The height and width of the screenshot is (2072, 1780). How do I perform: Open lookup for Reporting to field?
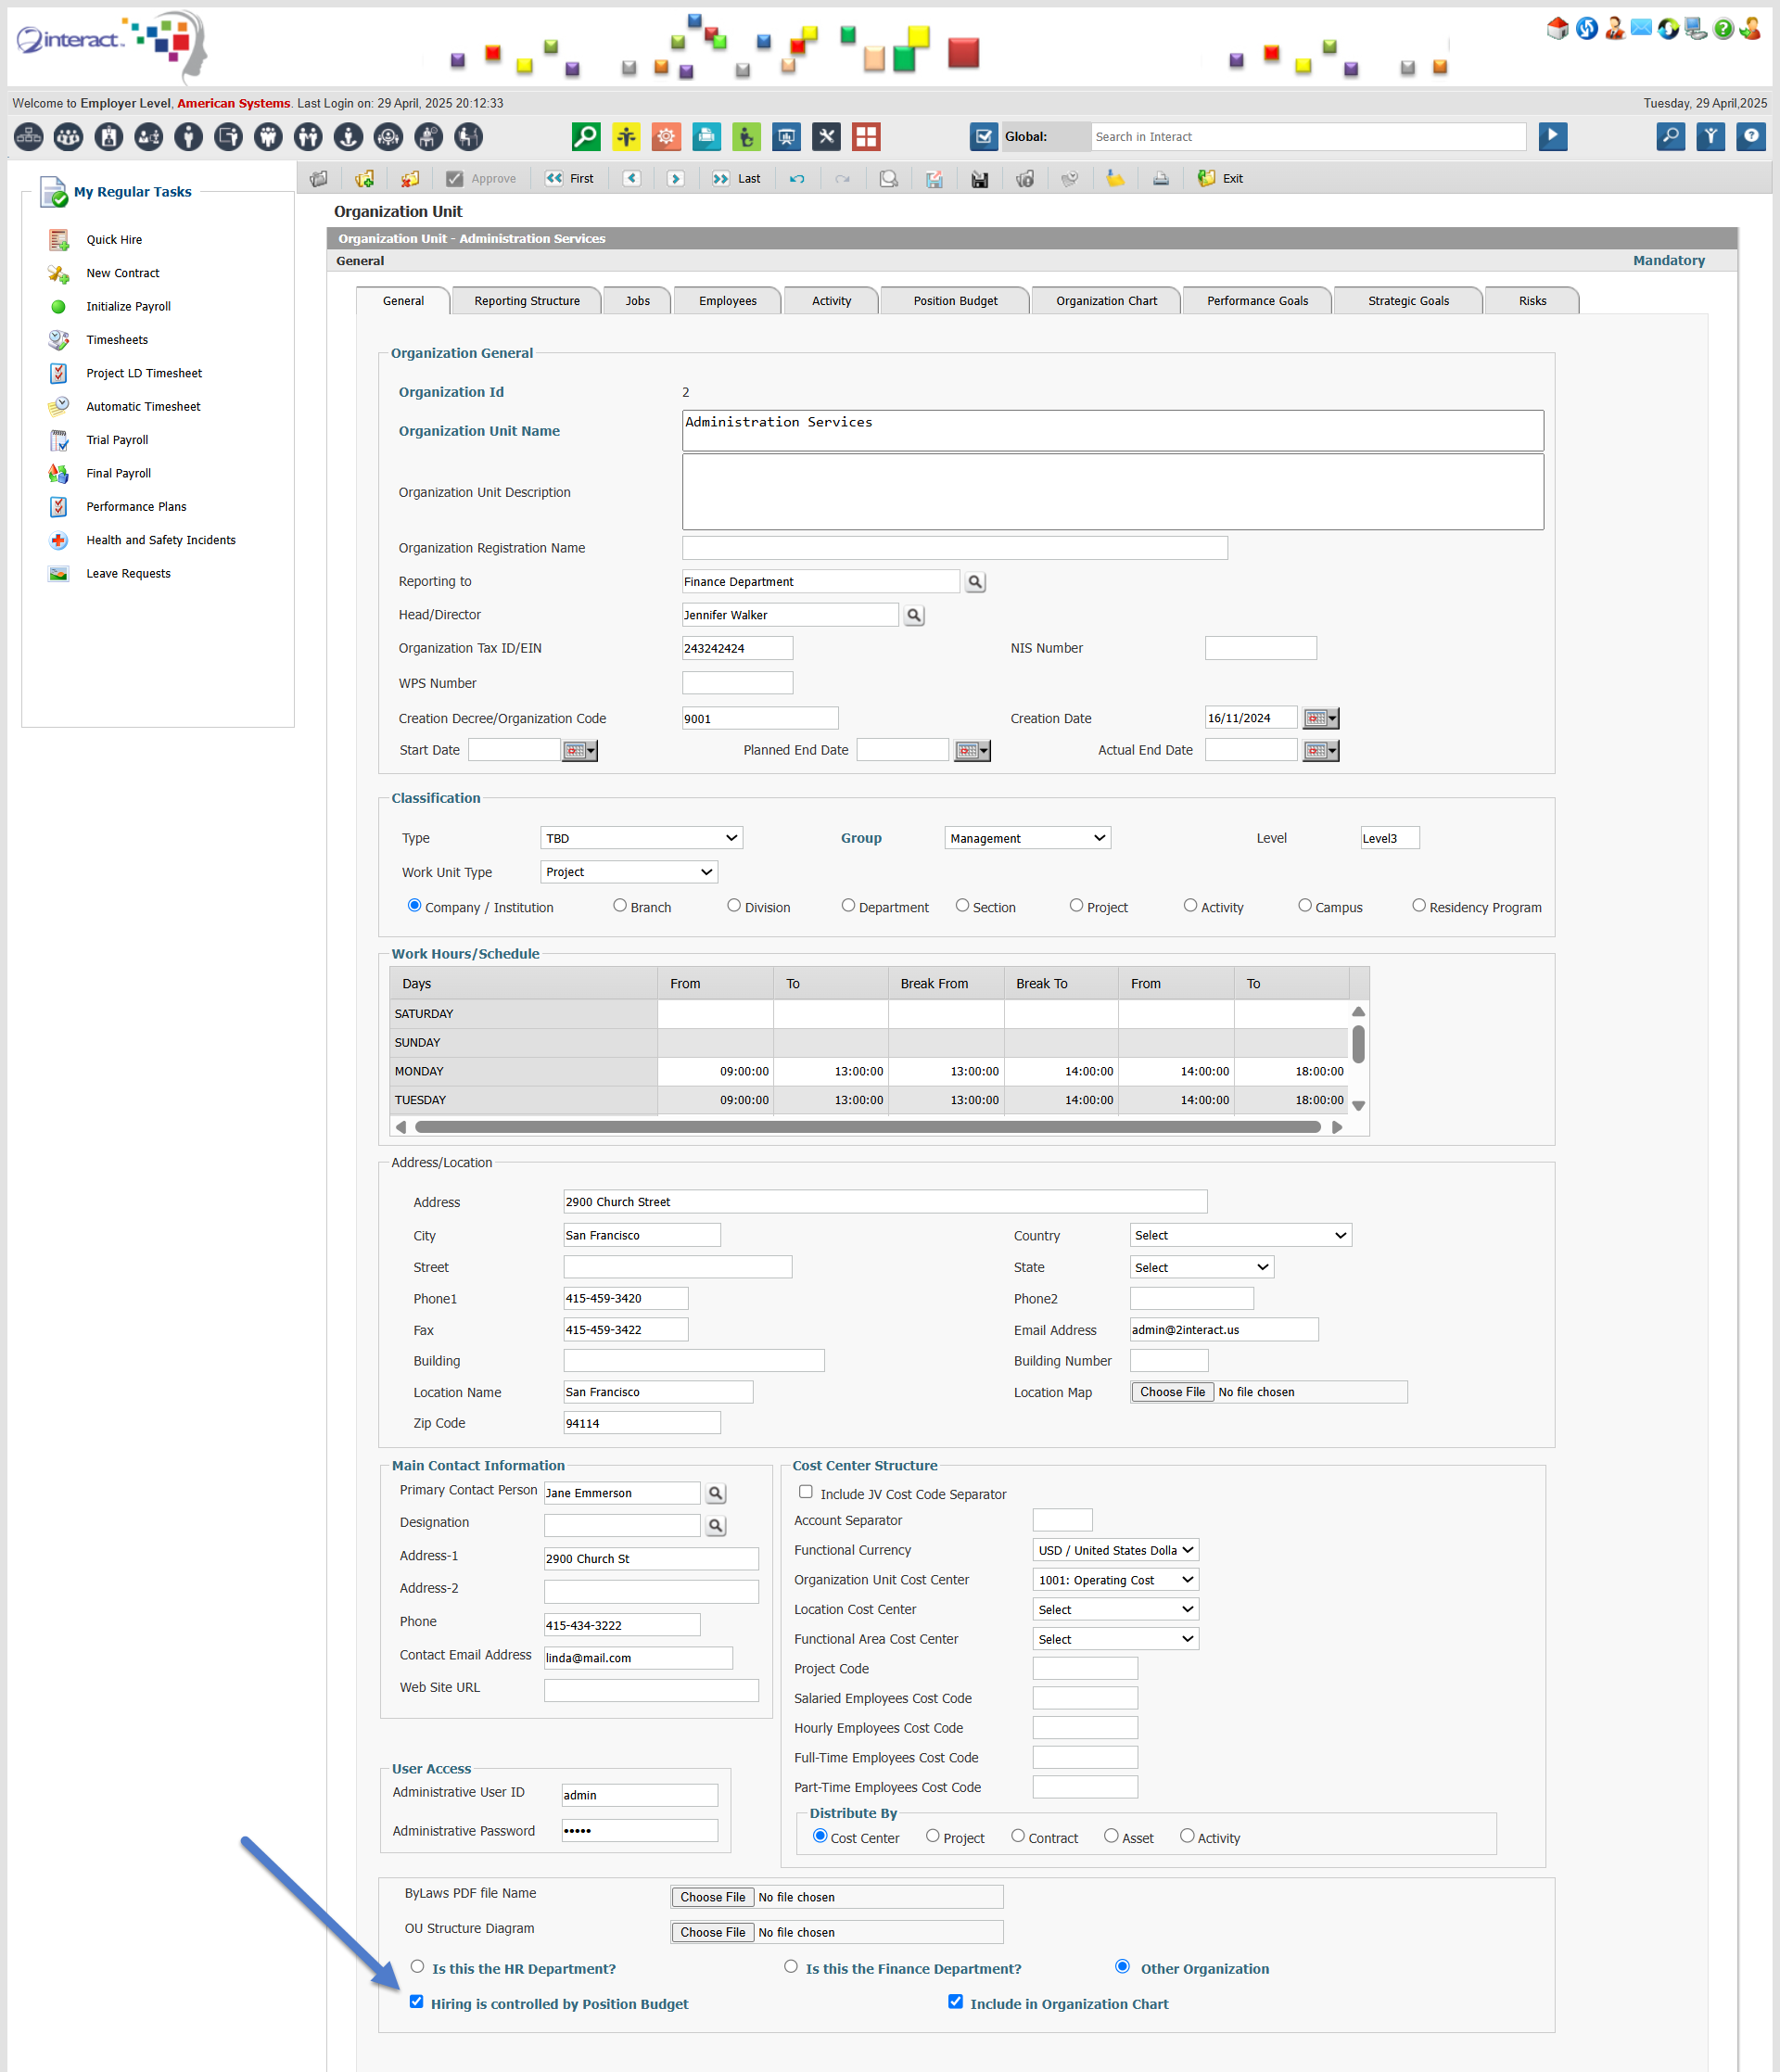point(975,582)
